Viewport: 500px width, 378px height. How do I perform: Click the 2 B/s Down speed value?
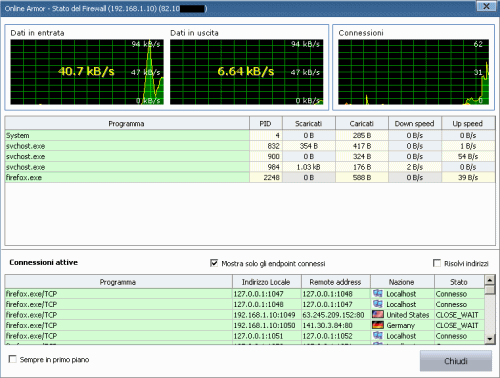coord(415,167)
